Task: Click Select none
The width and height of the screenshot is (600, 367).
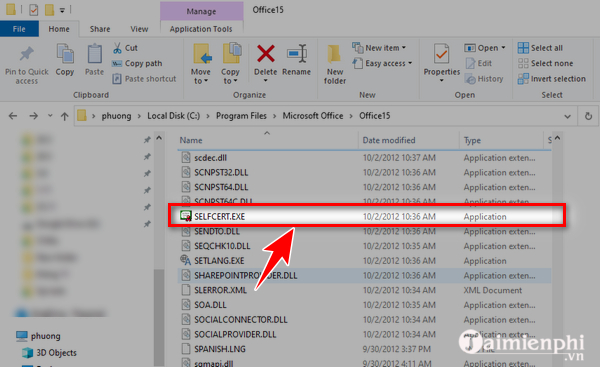Action: pyautogui.click(x=545, y=63)
